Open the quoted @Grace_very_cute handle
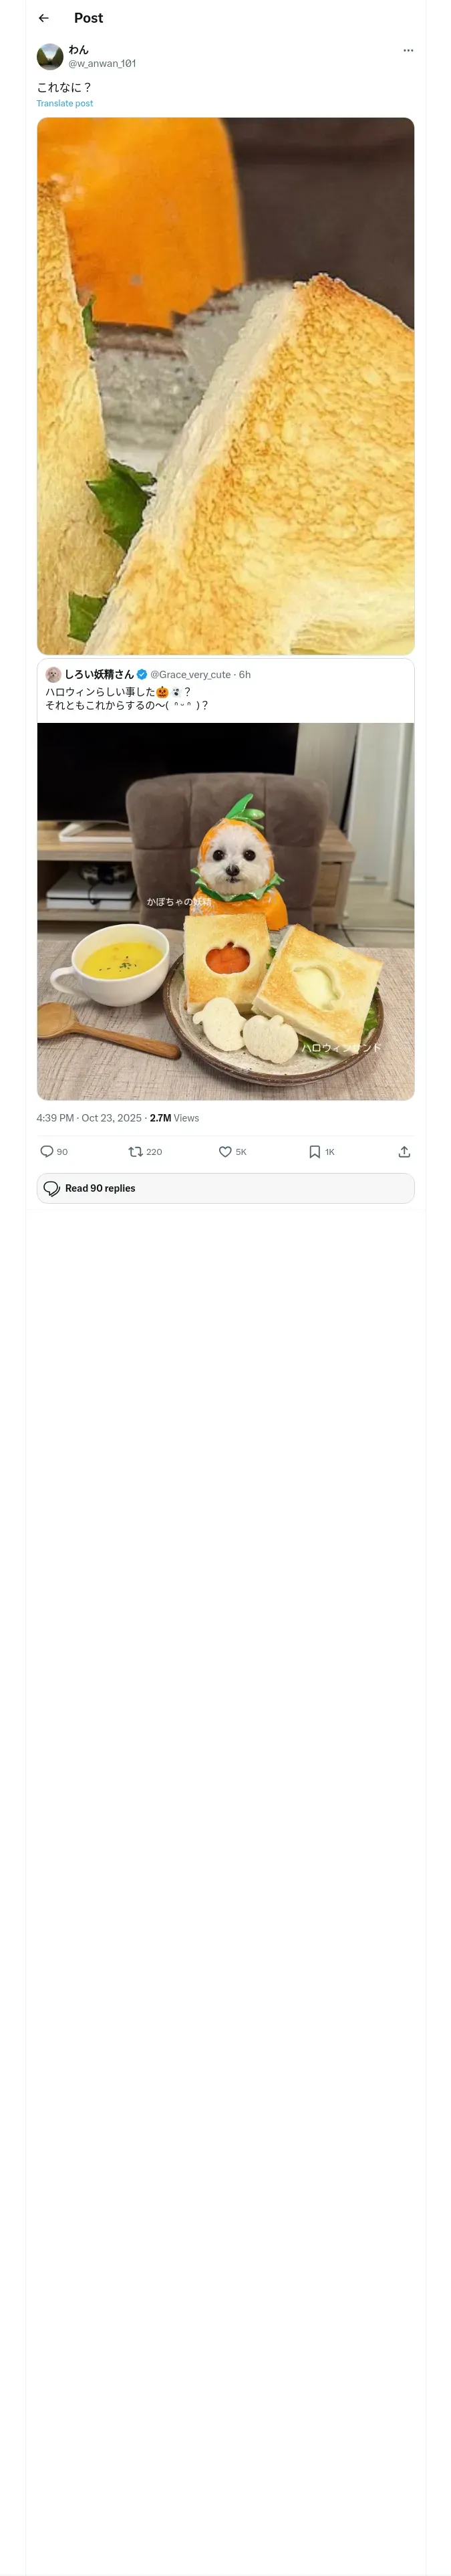Screen dimensions: 451x2576 (190, 675)
